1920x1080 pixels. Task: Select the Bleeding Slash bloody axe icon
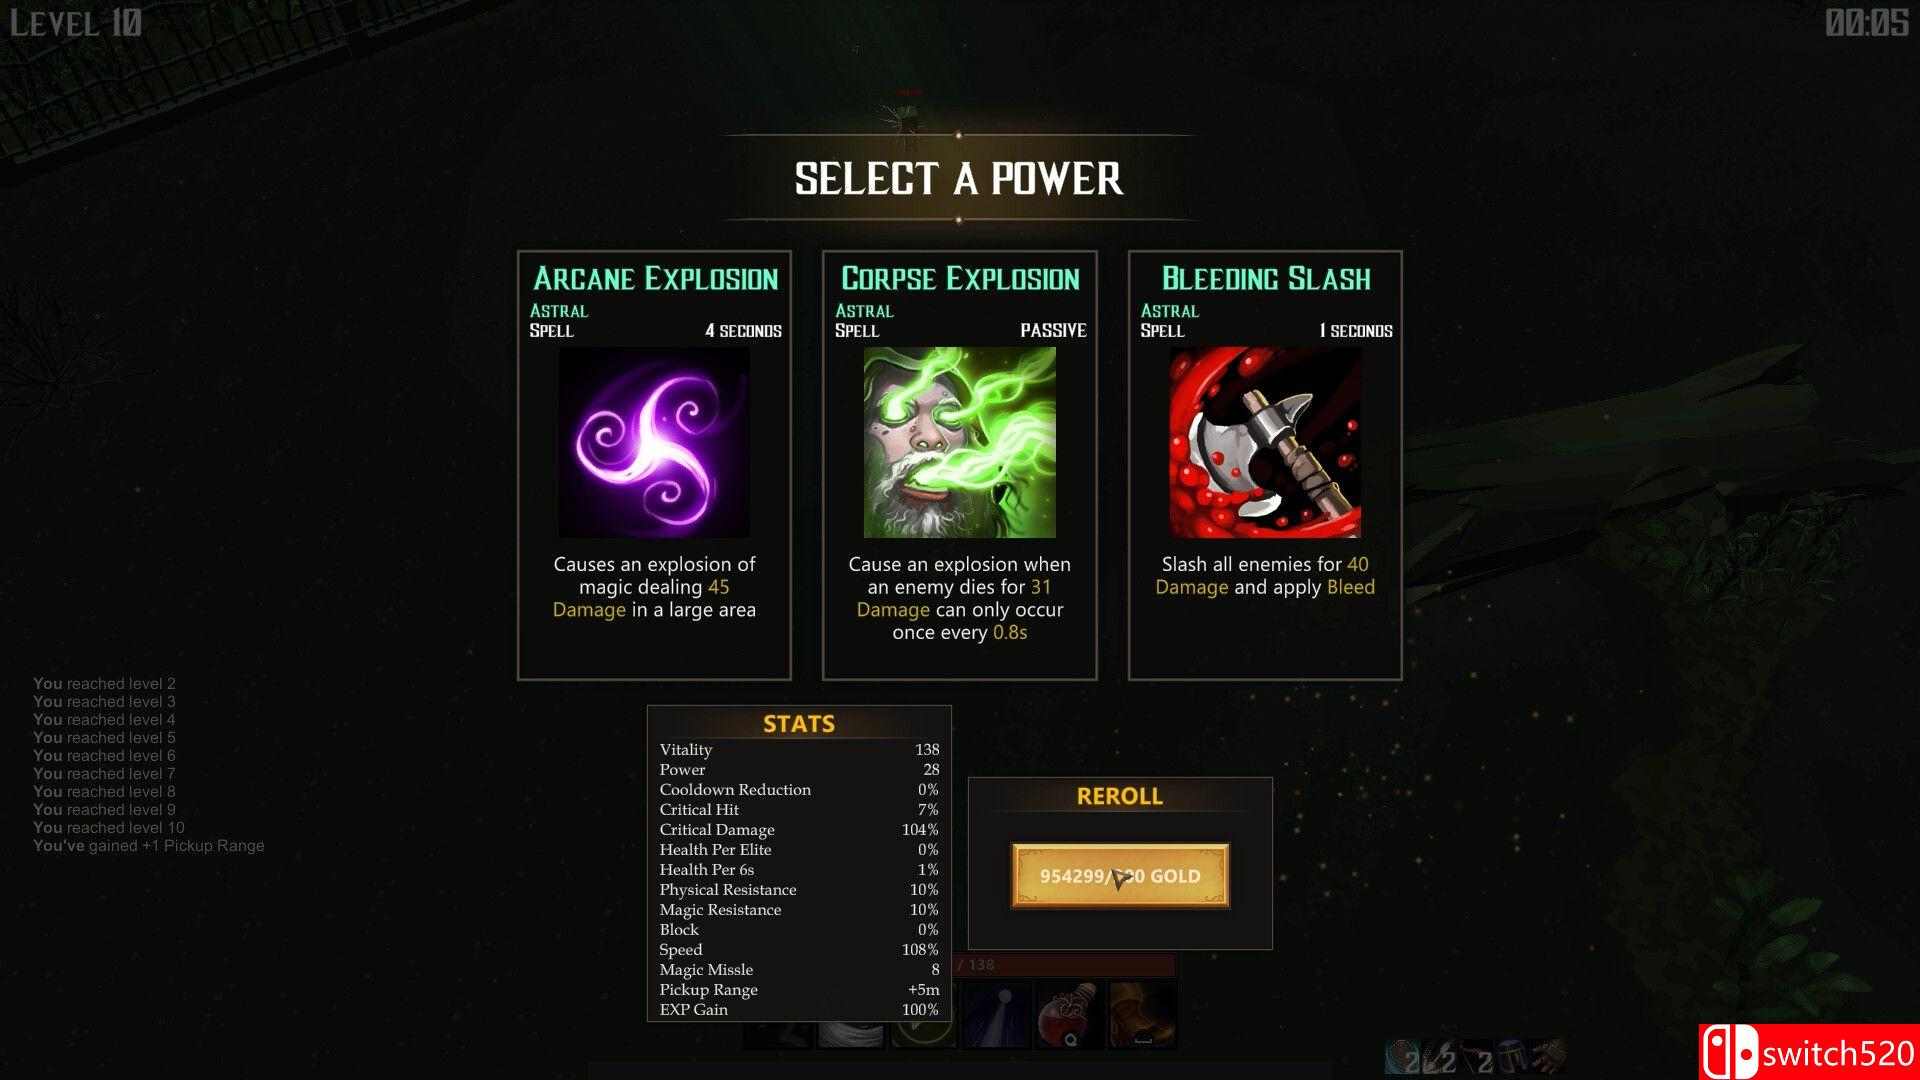coord(1265,442)
